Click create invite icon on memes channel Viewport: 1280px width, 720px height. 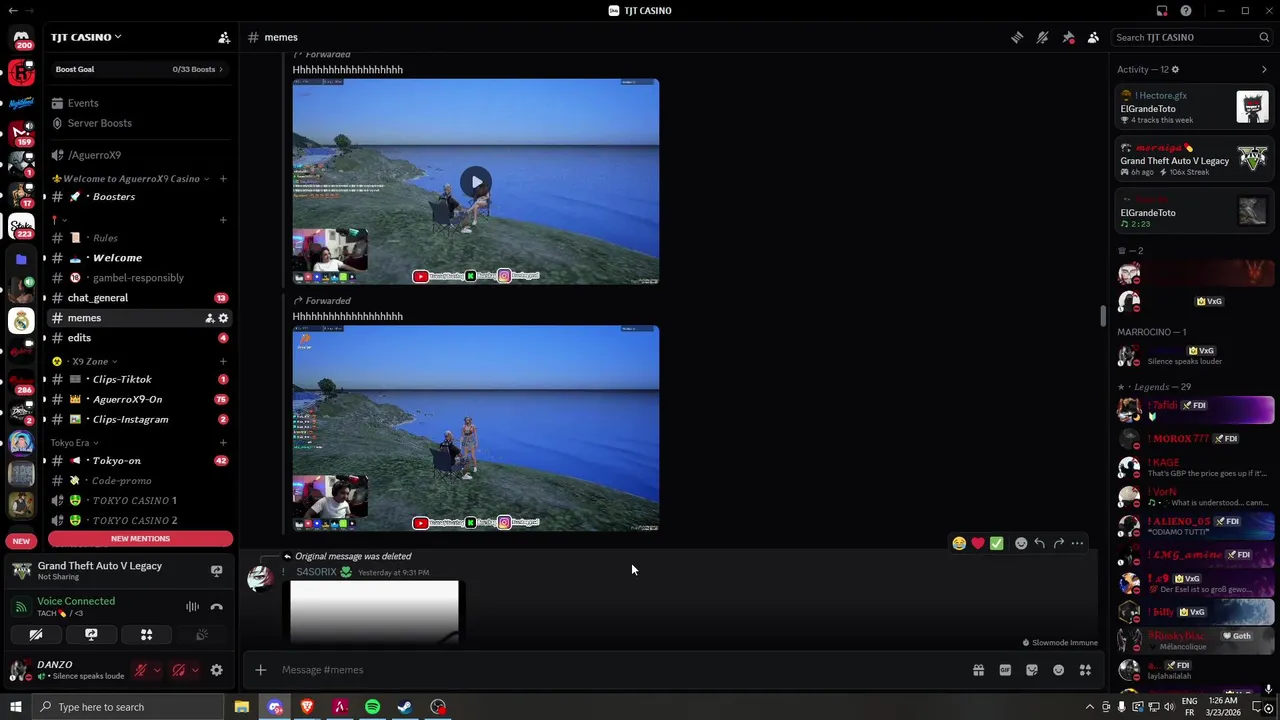(209, 318)
